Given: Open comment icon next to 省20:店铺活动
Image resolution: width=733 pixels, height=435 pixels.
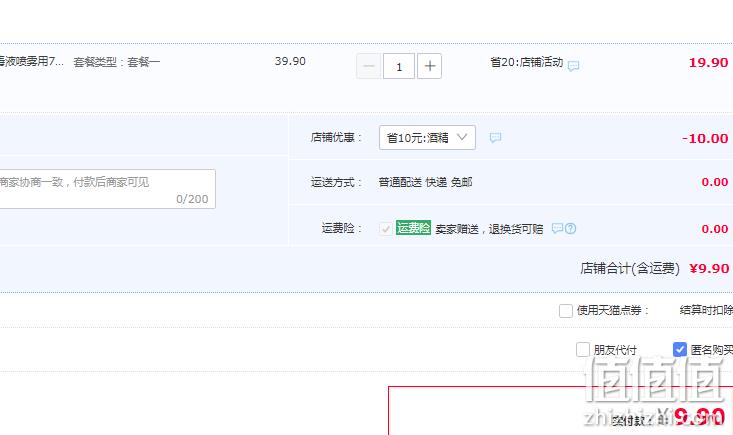Looking at the screenshot, I should 573,66.
